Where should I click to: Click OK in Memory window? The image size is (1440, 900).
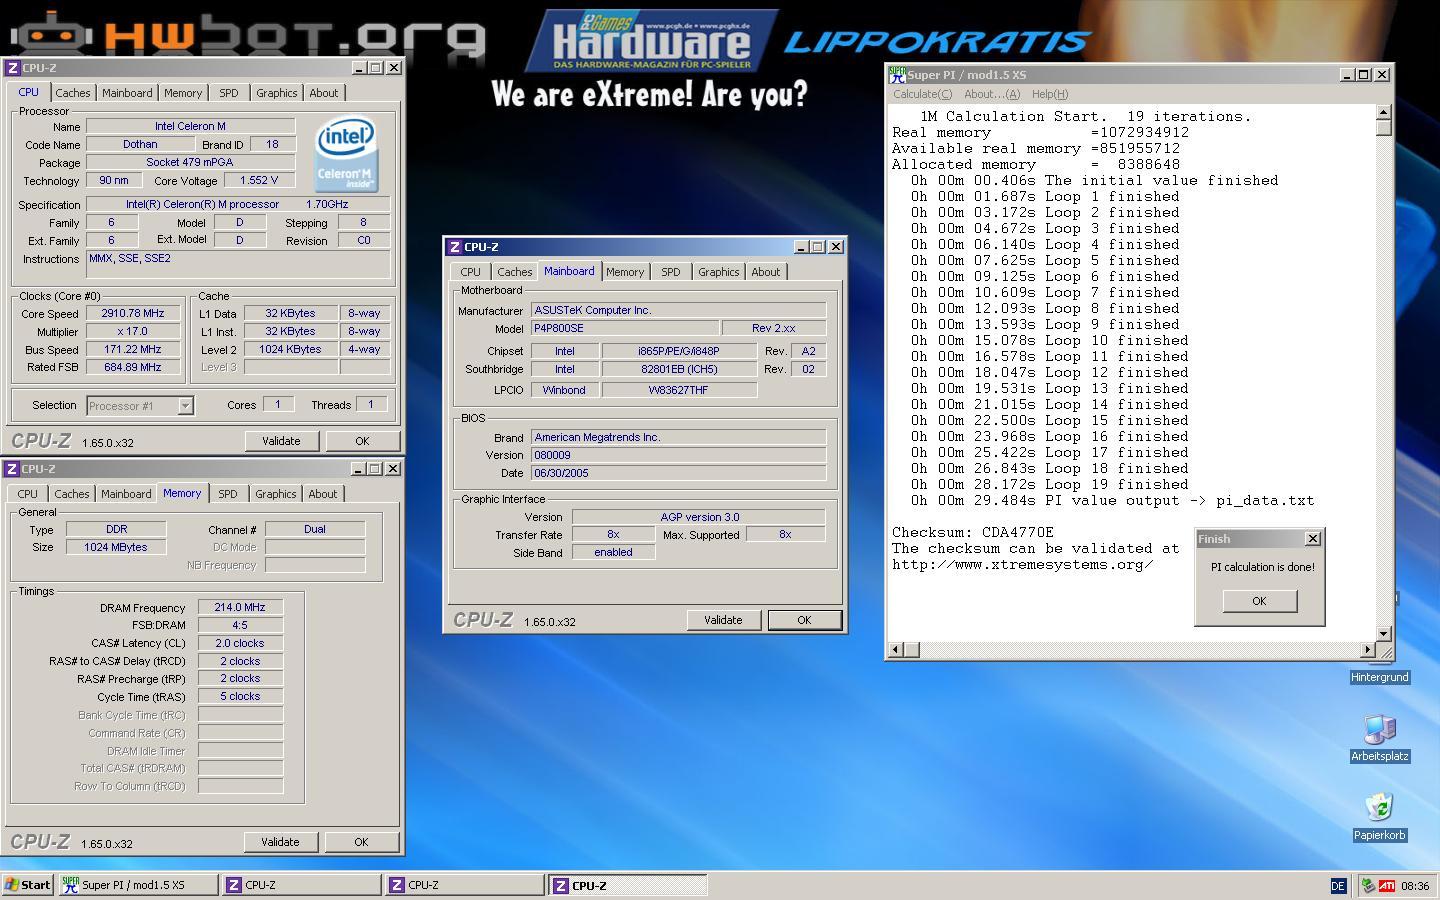coord(361,842)
